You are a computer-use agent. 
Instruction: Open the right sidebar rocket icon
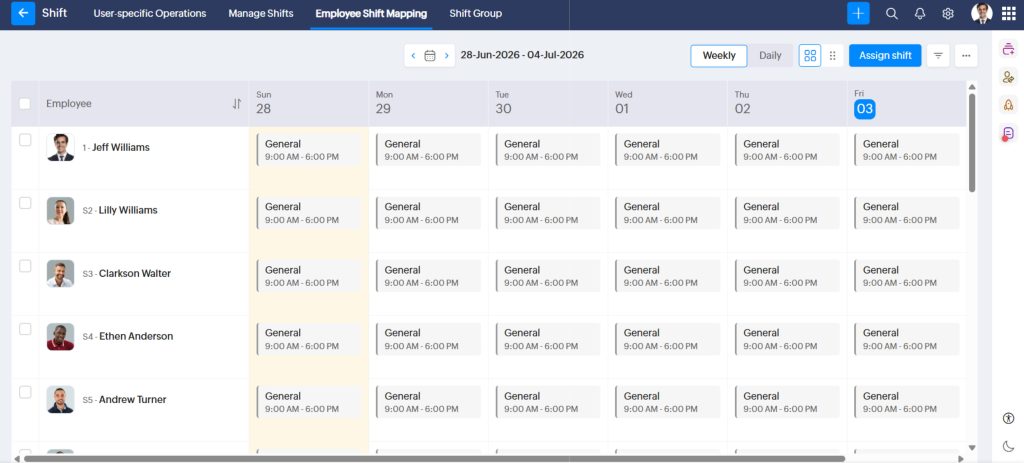(1008, 104)
